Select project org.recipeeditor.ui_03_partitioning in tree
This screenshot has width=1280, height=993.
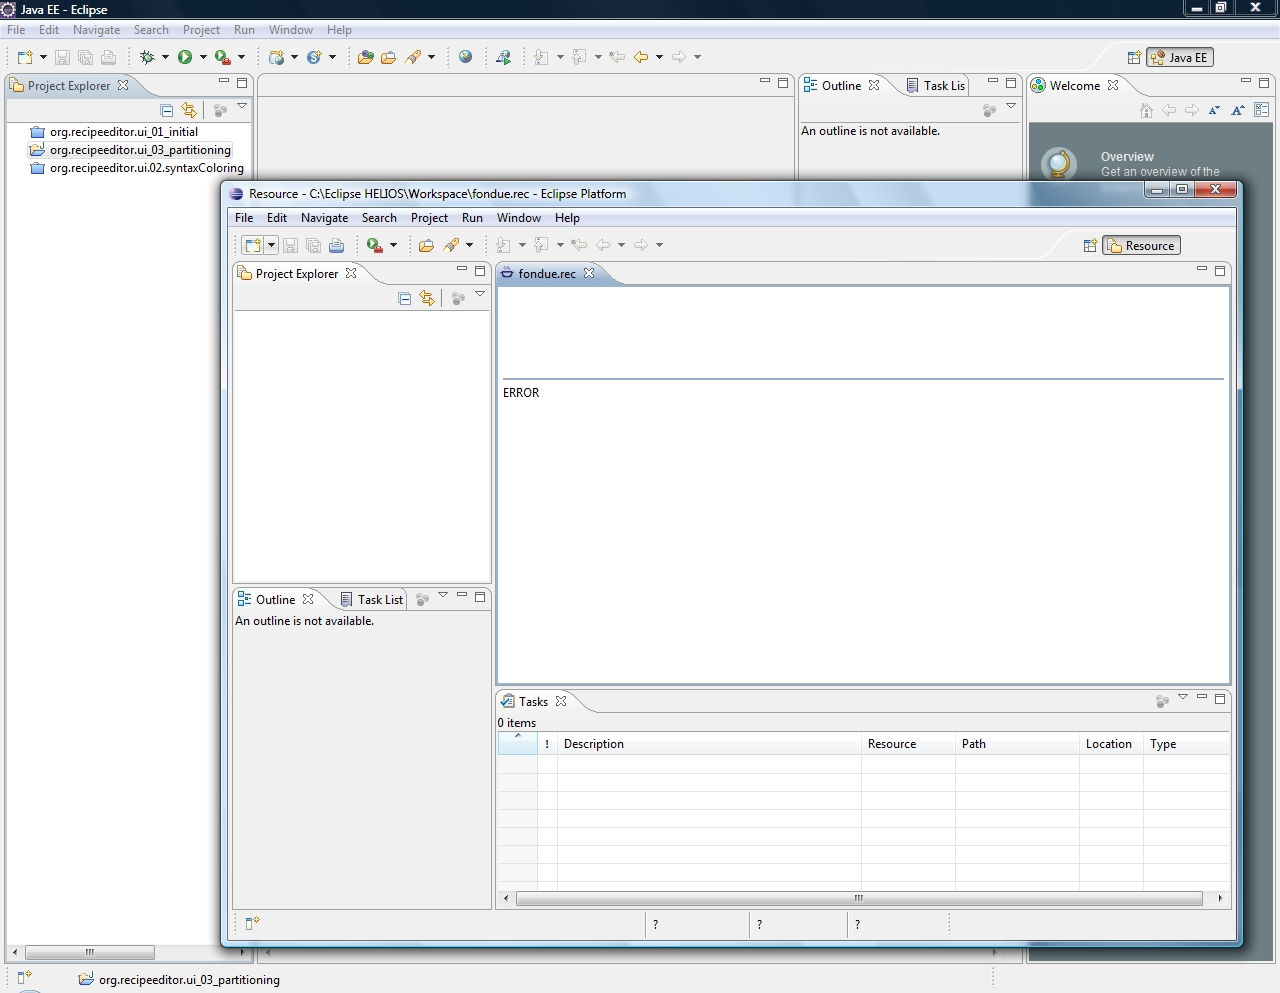tap(140, 150)
